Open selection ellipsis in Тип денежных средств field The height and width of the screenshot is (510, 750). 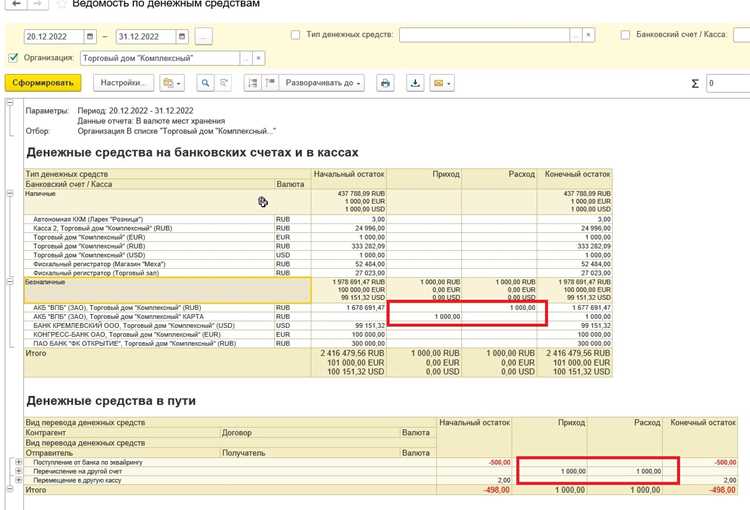click(576, 35)
